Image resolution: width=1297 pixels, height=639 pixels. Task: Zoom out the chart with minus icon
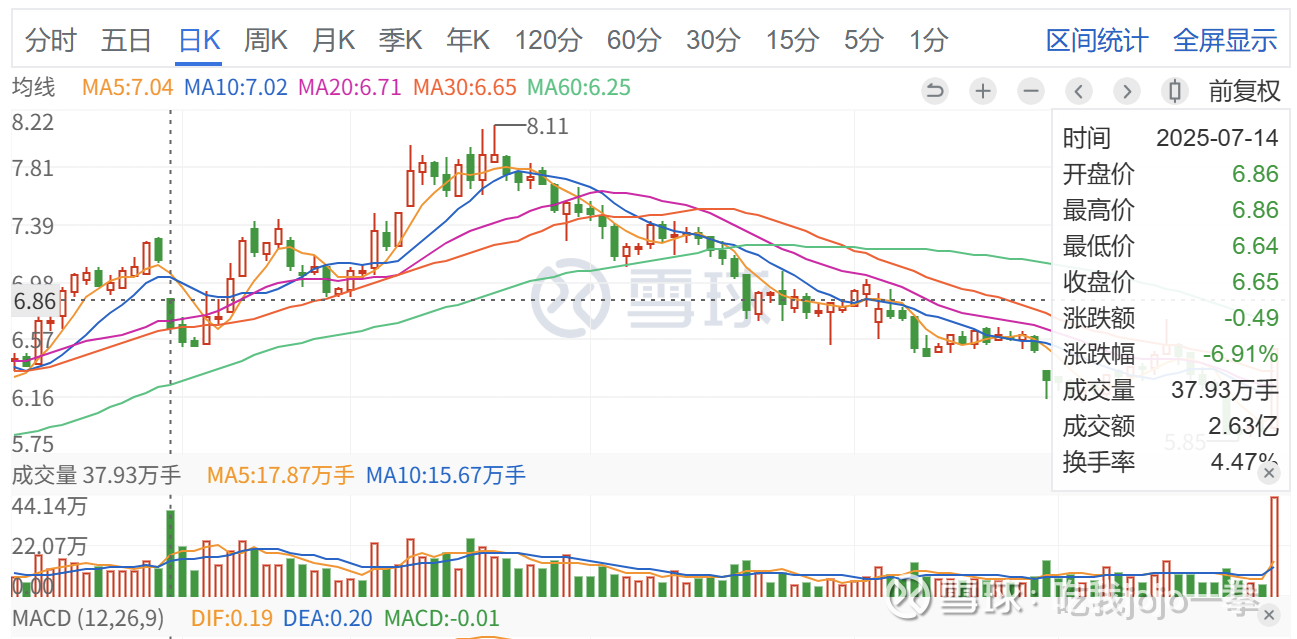coord(1031,91)
